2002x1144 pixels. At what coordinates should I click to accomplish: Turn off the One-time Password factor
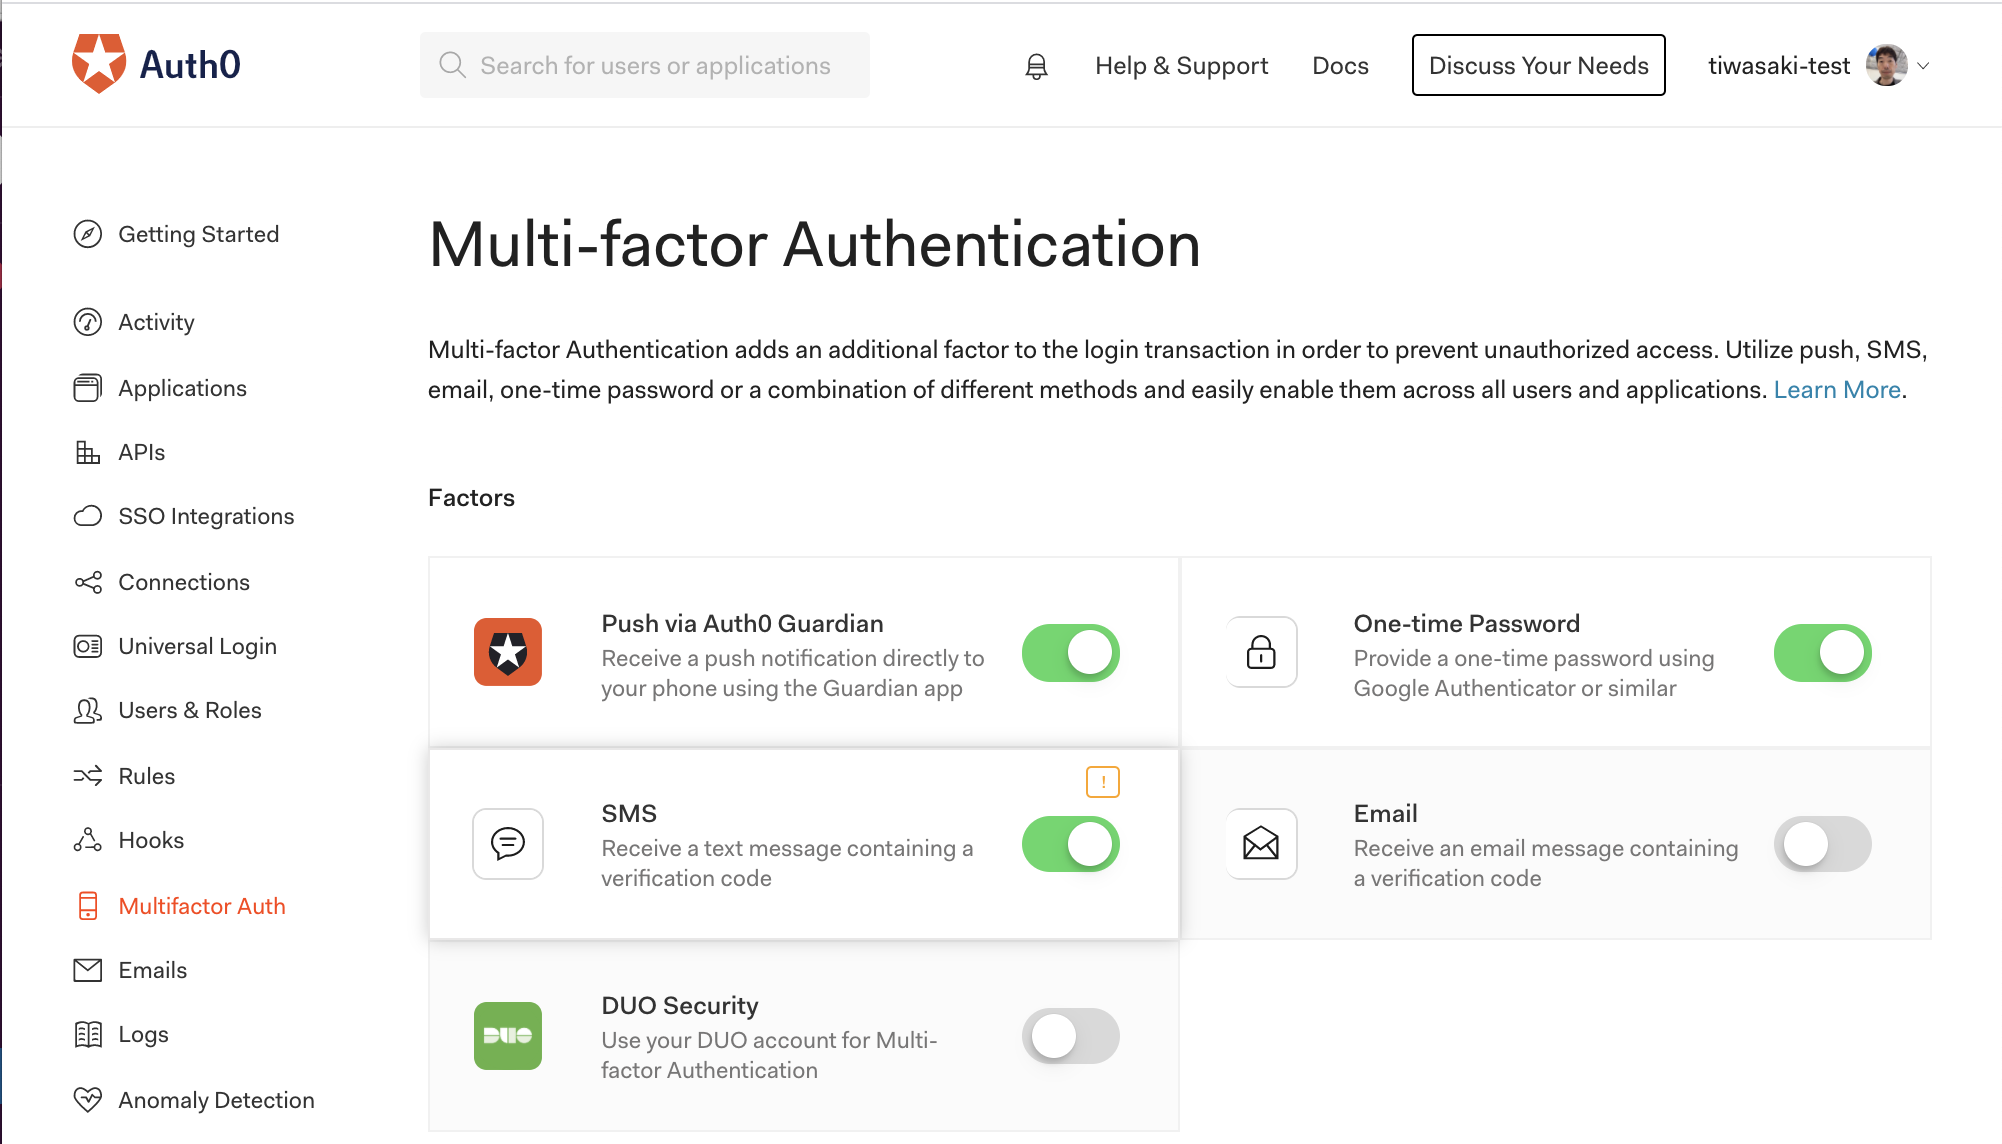(x=1822, y=652)
